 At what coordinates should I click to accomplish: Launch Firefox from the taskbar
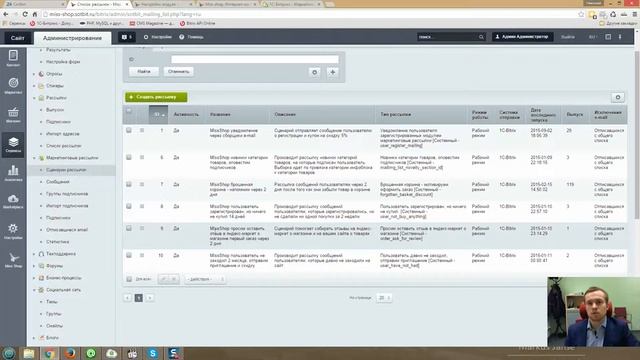pos(70,353)
